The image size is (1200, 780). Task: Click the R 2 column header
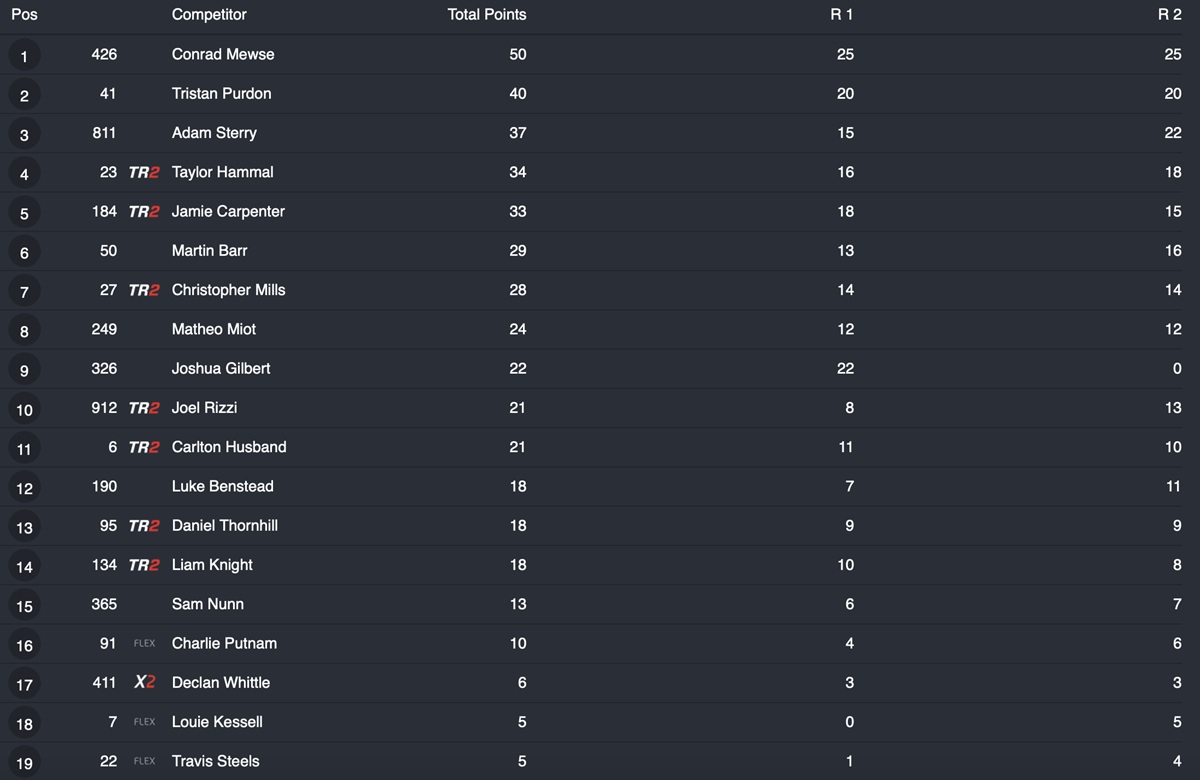pos(1169,15)
